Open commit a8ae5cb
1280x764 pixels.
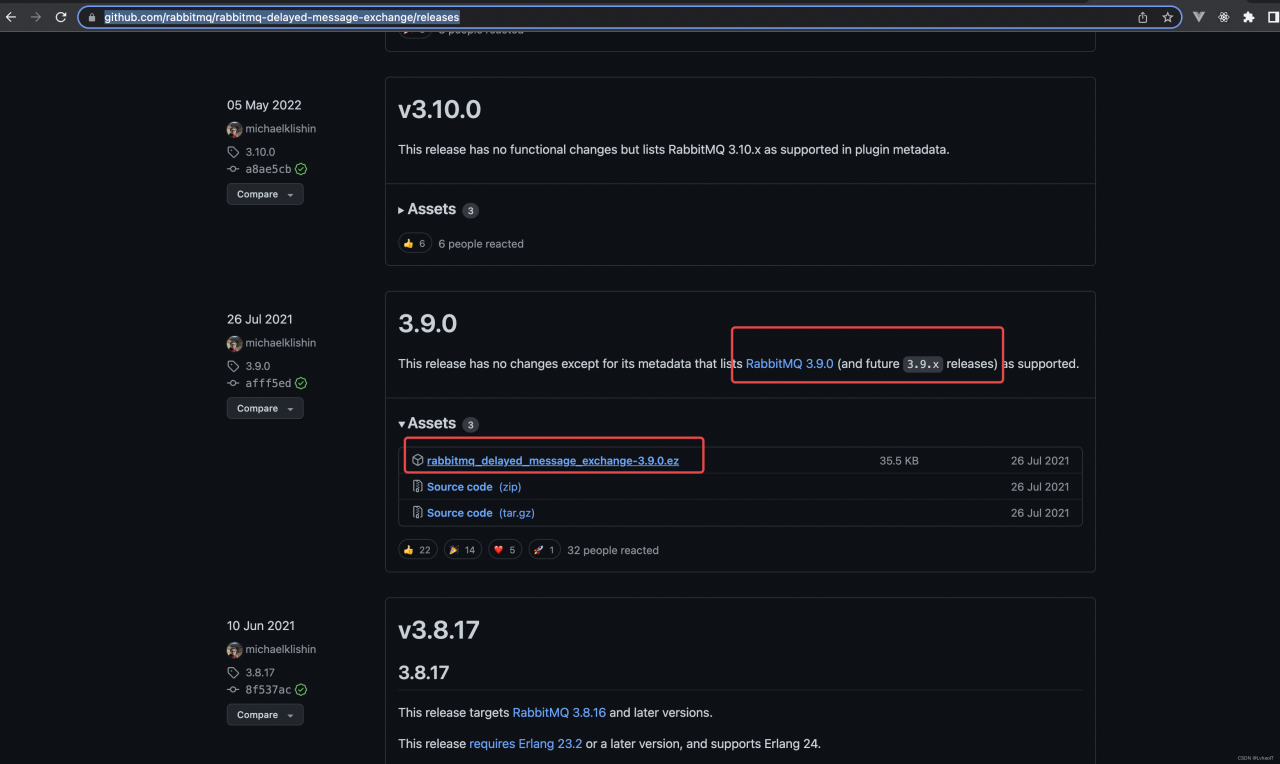click(268, 169)
